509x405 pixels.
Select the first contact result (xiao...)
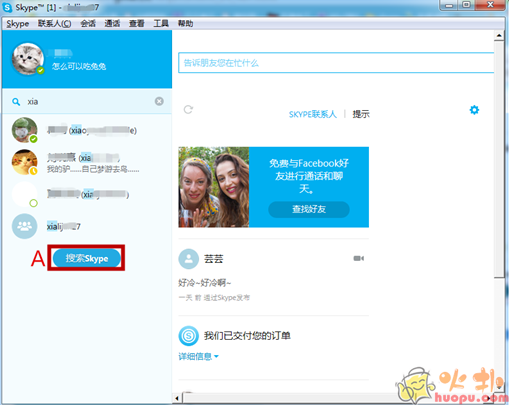coord(87,130)
